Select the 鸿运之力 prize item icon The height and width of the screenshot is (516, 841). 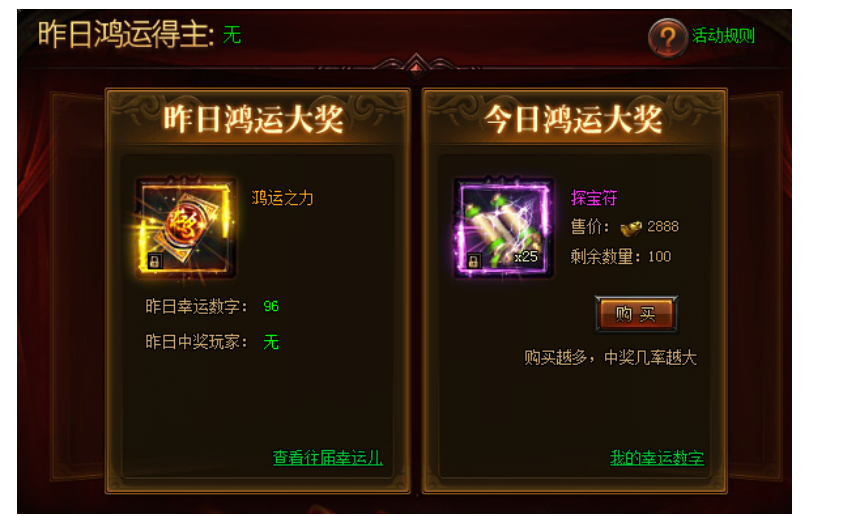(186, 228)
